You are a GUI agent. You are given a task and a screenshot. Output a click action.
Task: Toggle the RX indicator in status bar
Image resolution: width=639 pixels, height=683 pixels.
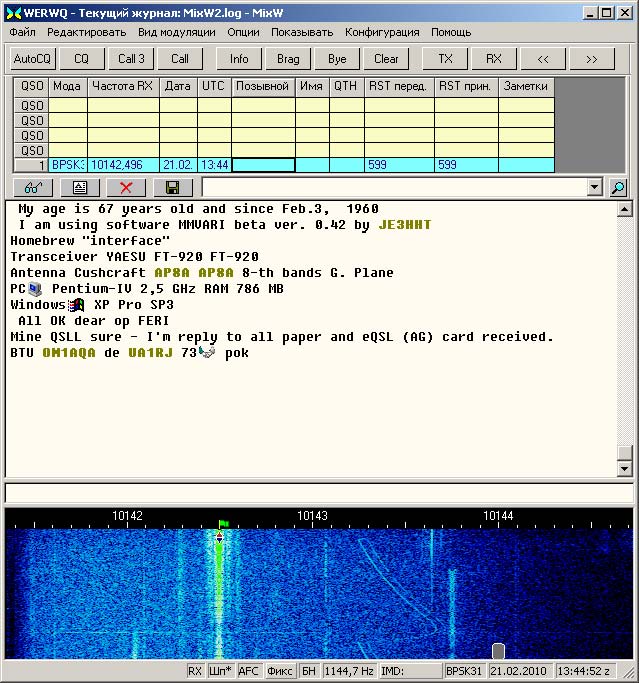(x=195, y=671)
